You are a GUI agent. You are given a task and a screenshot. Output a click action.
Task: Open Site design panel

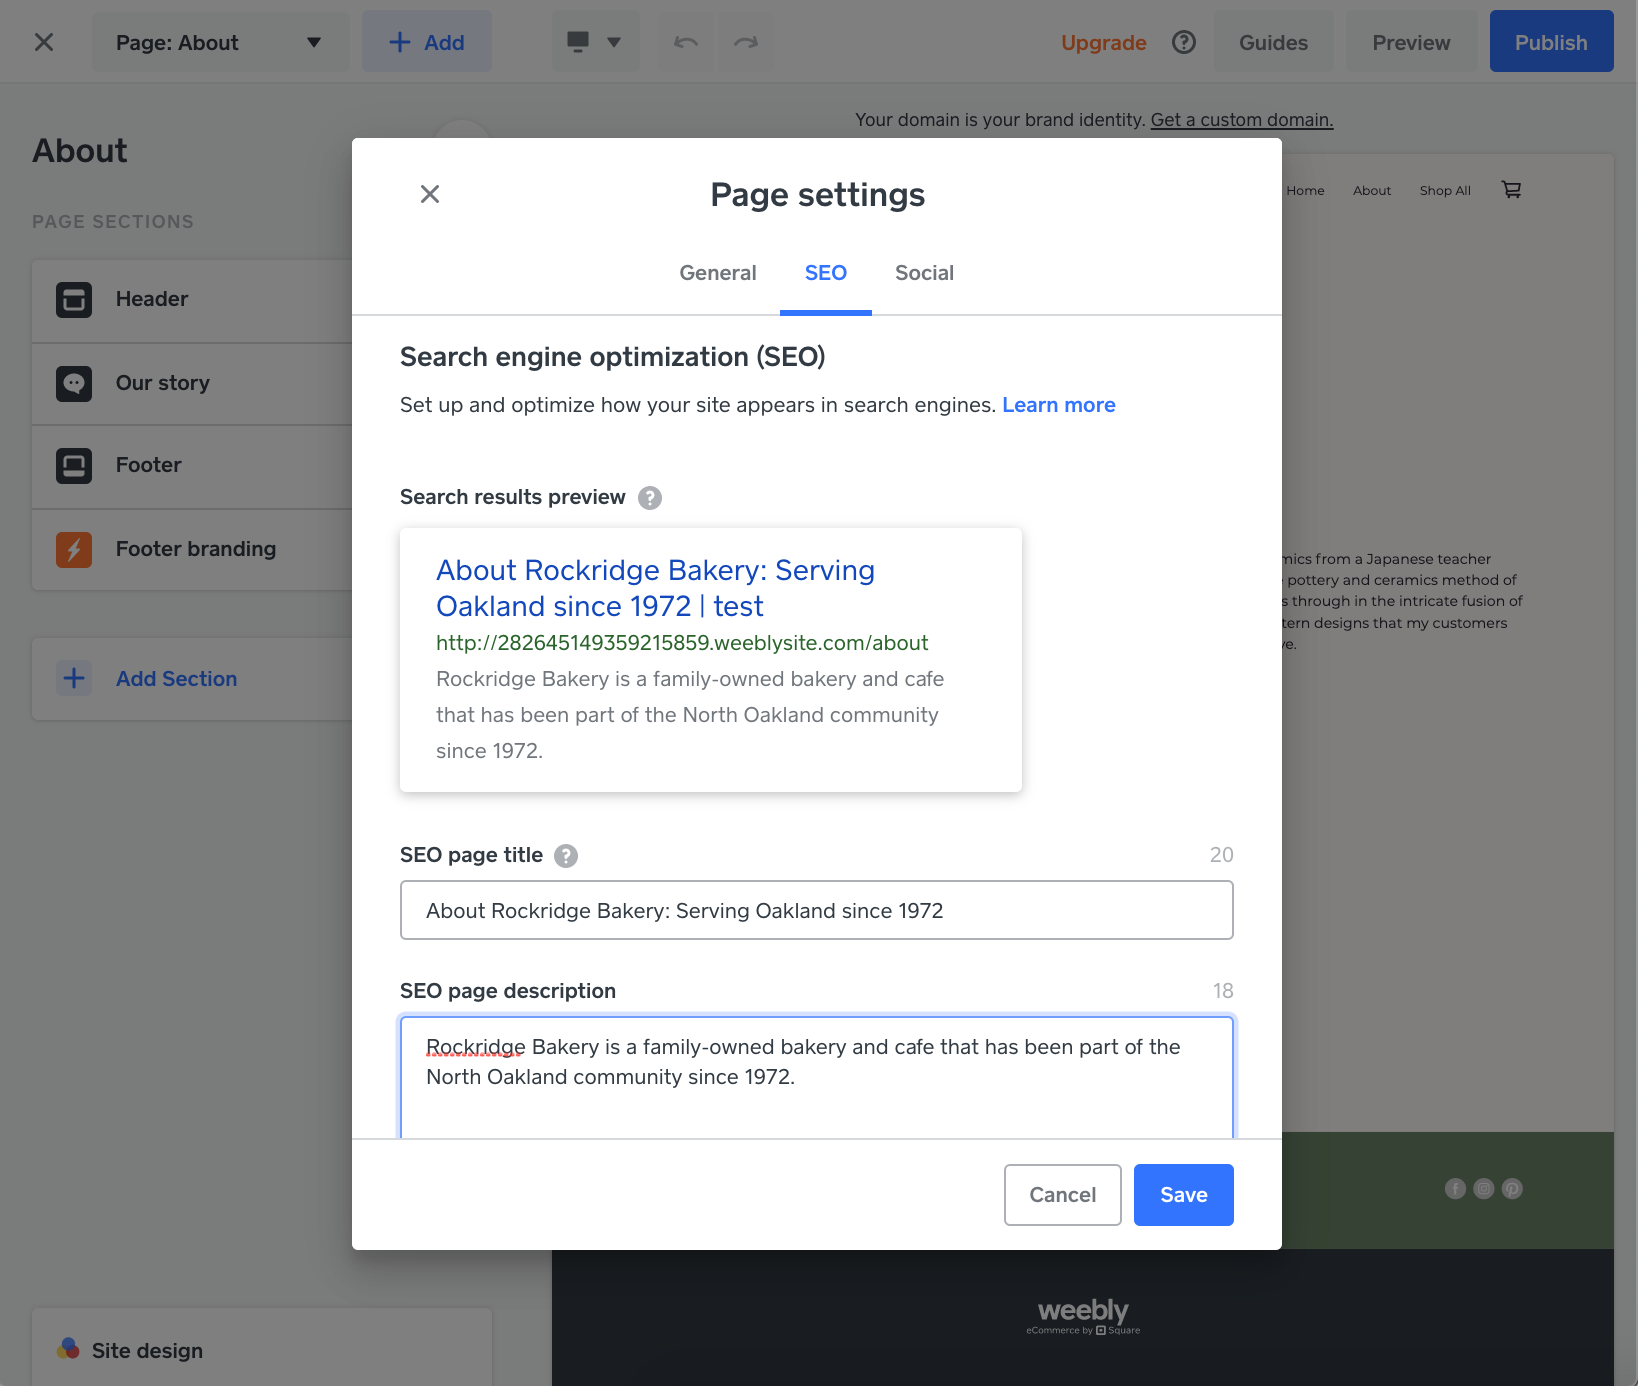[x=262, y=1347]
